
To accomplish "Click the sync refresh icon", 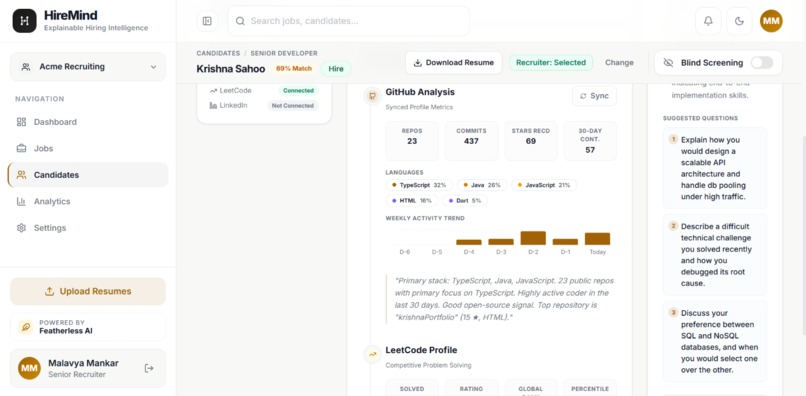I will point(583,96).
